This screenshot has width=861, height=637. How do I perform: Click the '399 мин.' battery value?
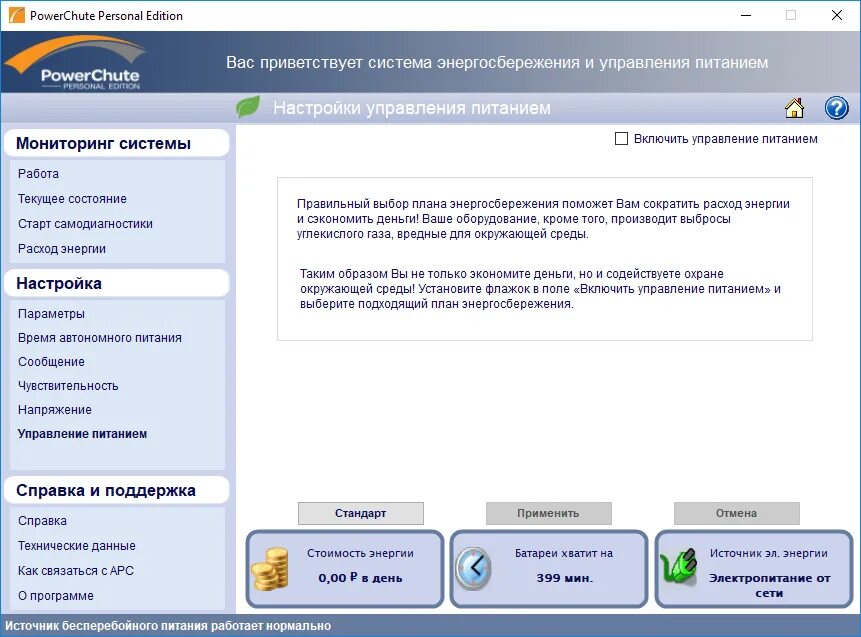pos(564,578)
